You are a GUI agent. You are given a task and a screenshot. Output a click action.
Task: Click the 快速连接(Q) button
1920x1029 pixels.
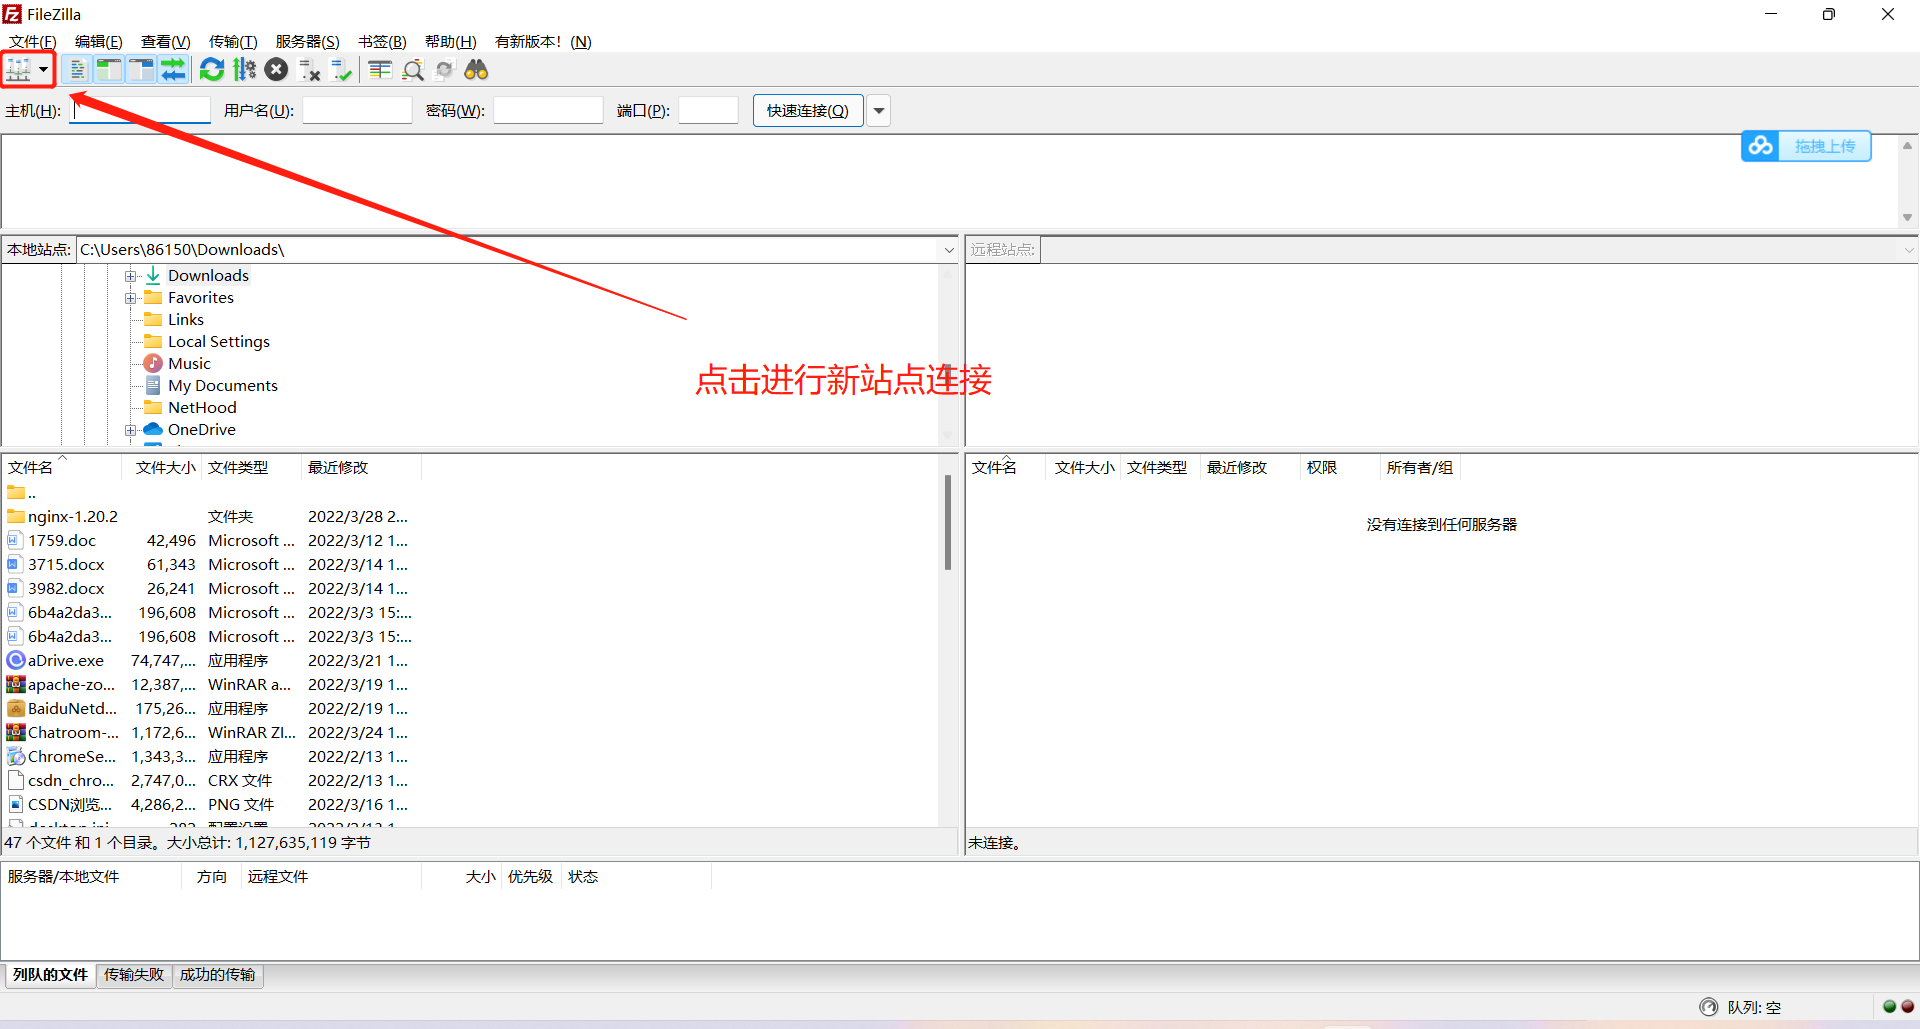point(808,111)
